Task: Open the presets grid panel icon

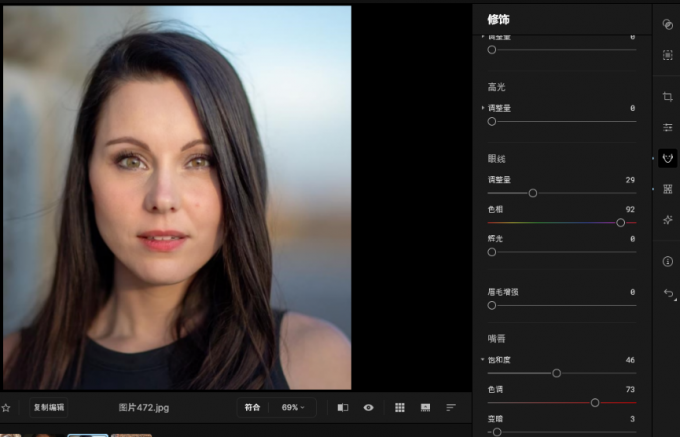Action: click(668, 189)
